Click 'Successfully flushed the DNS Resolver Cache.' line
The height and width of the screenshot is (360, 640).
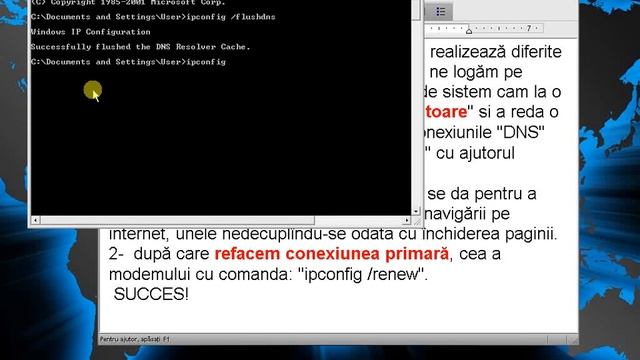point(140,47)
